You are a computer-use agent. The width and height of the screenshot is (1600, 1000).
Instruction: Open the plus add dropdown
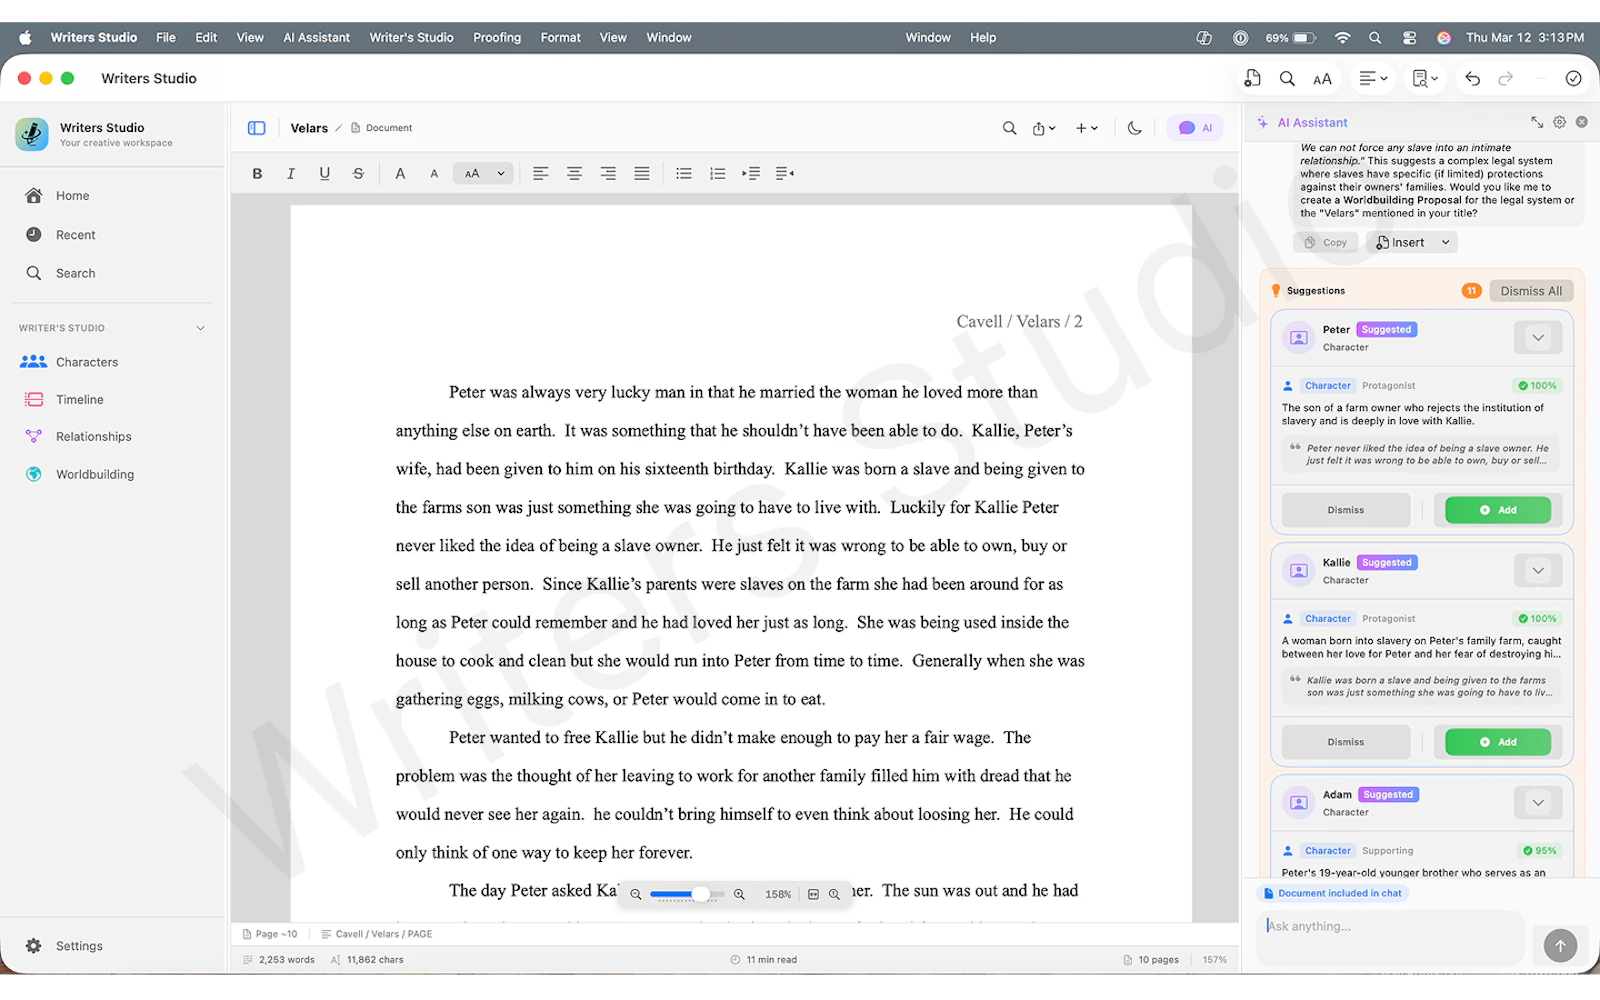[x=1087, y=128]
